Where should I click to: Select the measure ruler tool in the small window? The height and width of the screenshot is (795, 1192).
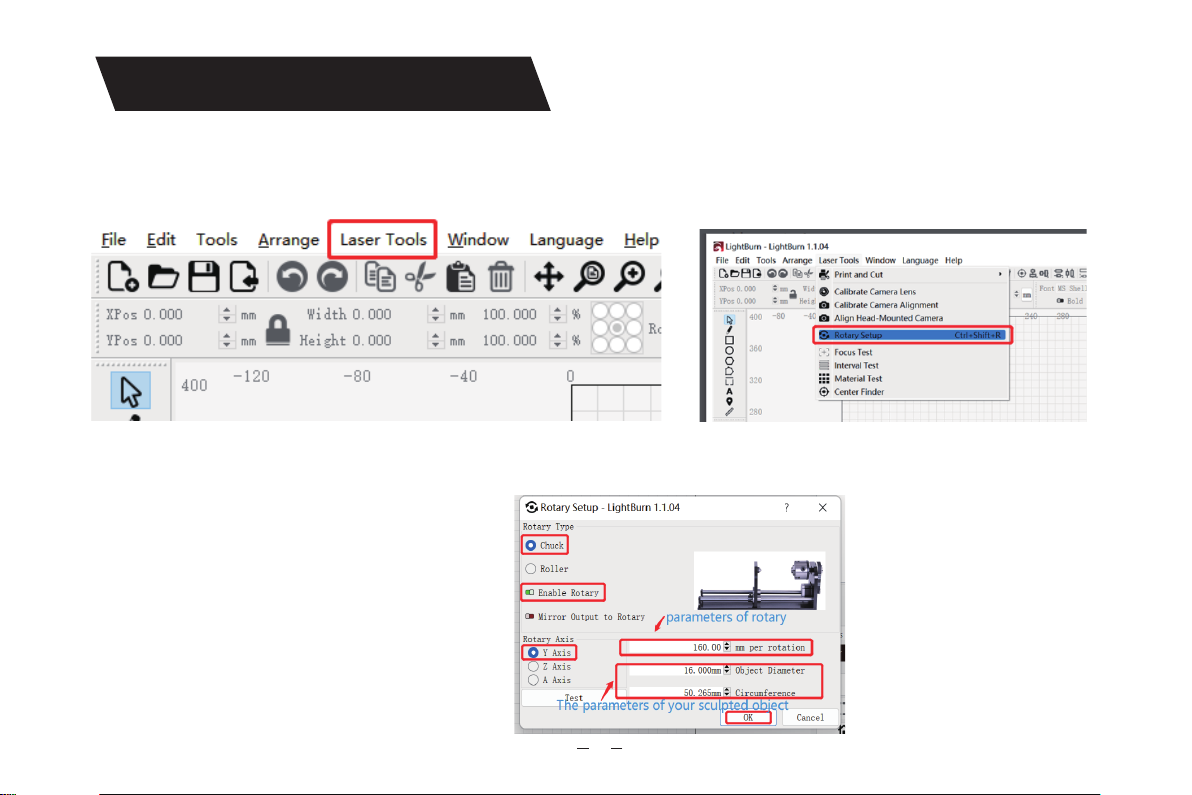click(729, 412)
